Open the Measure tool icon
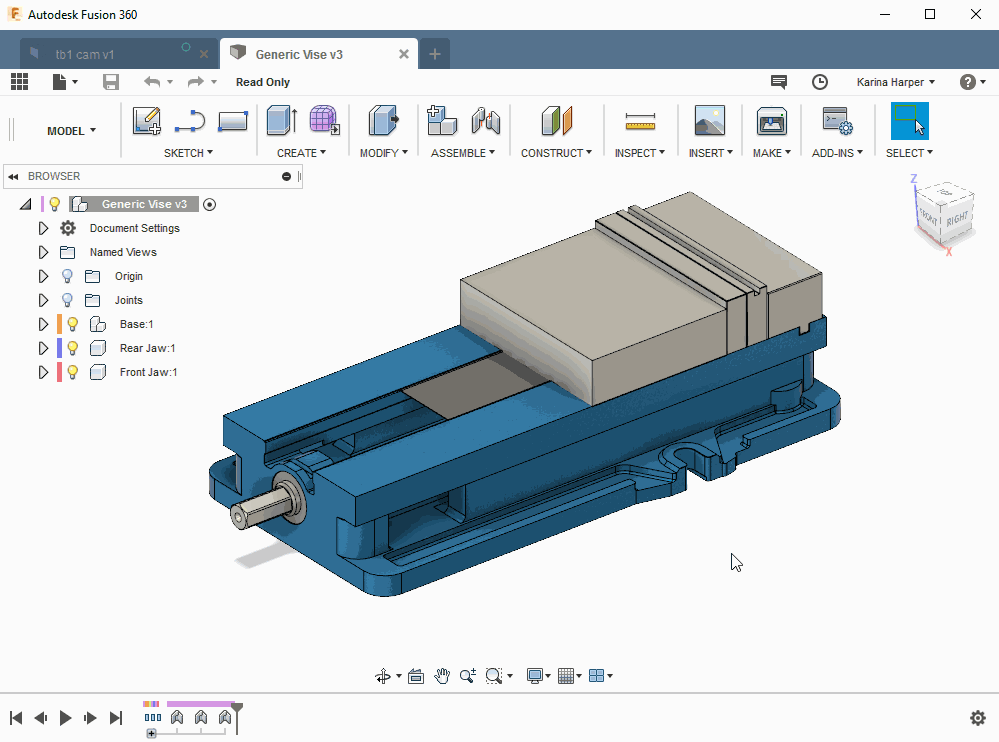Image resolution: width=999 pixels, height=742 pixels. point(640,121)
